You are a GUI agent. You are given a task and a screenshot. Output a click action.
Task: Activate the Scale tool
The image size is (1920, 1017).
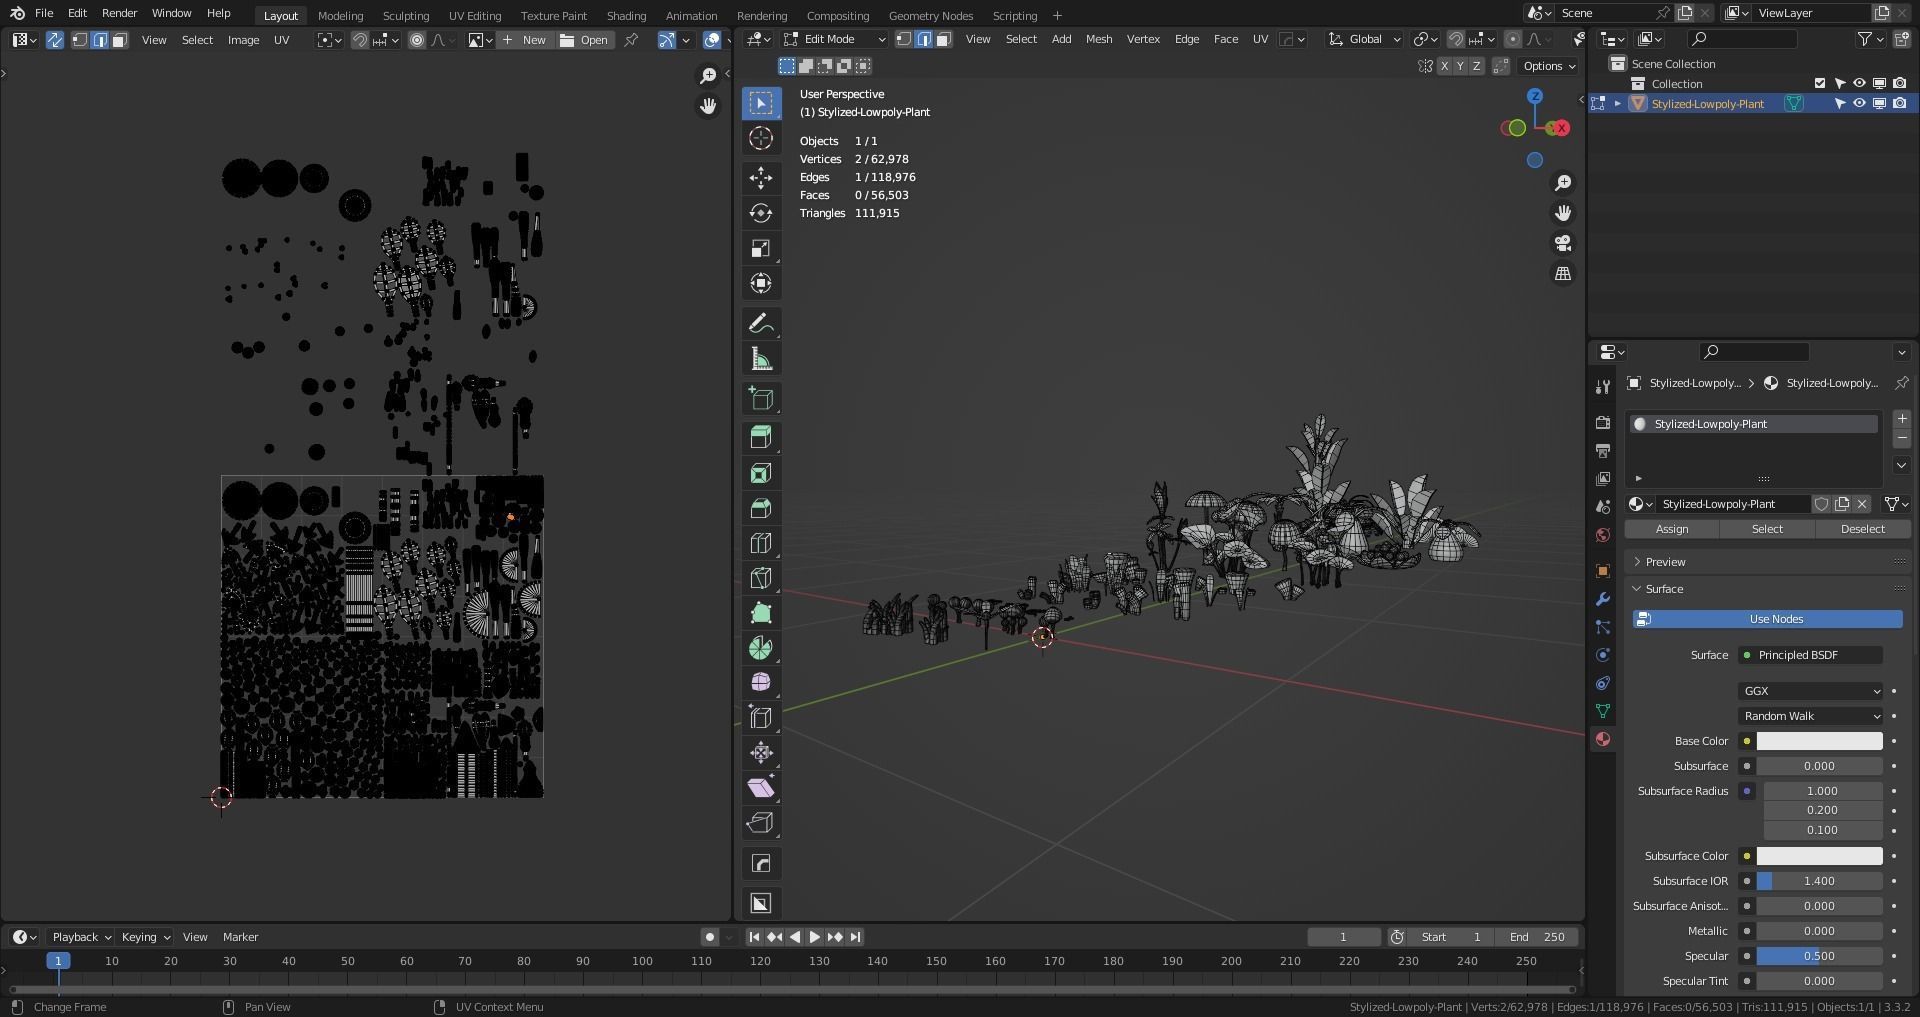point(761,248)
